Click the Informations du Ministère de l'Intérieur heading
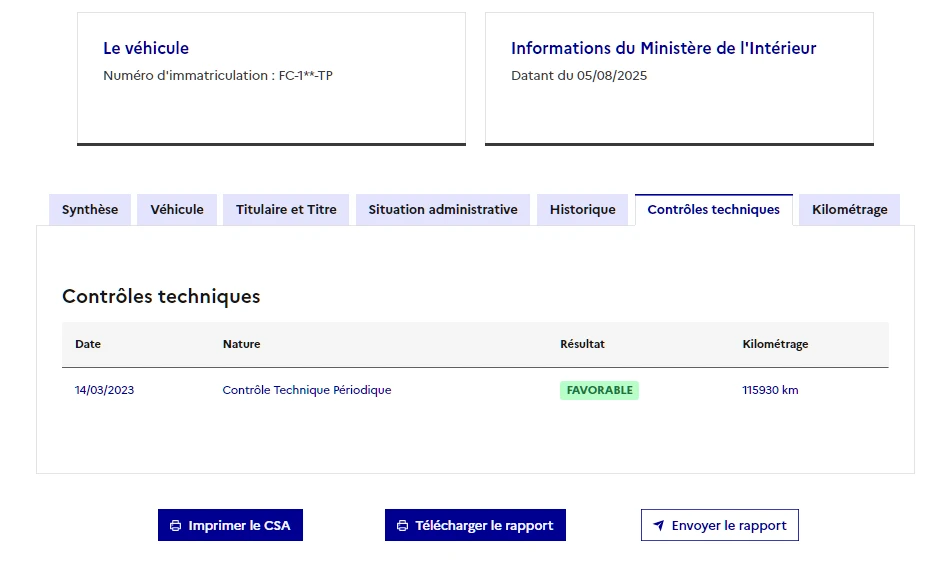The image size is (948, 572). click(x=664, y=48)
